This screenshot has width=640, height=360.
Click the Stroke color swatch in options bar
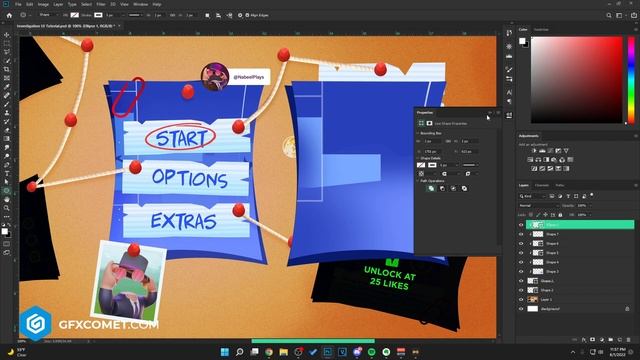[98, 15]
